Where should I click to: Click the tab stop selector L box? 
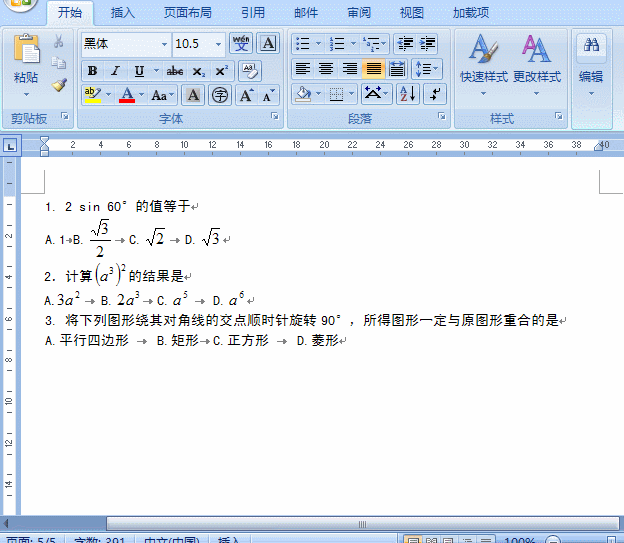(10, 146)
